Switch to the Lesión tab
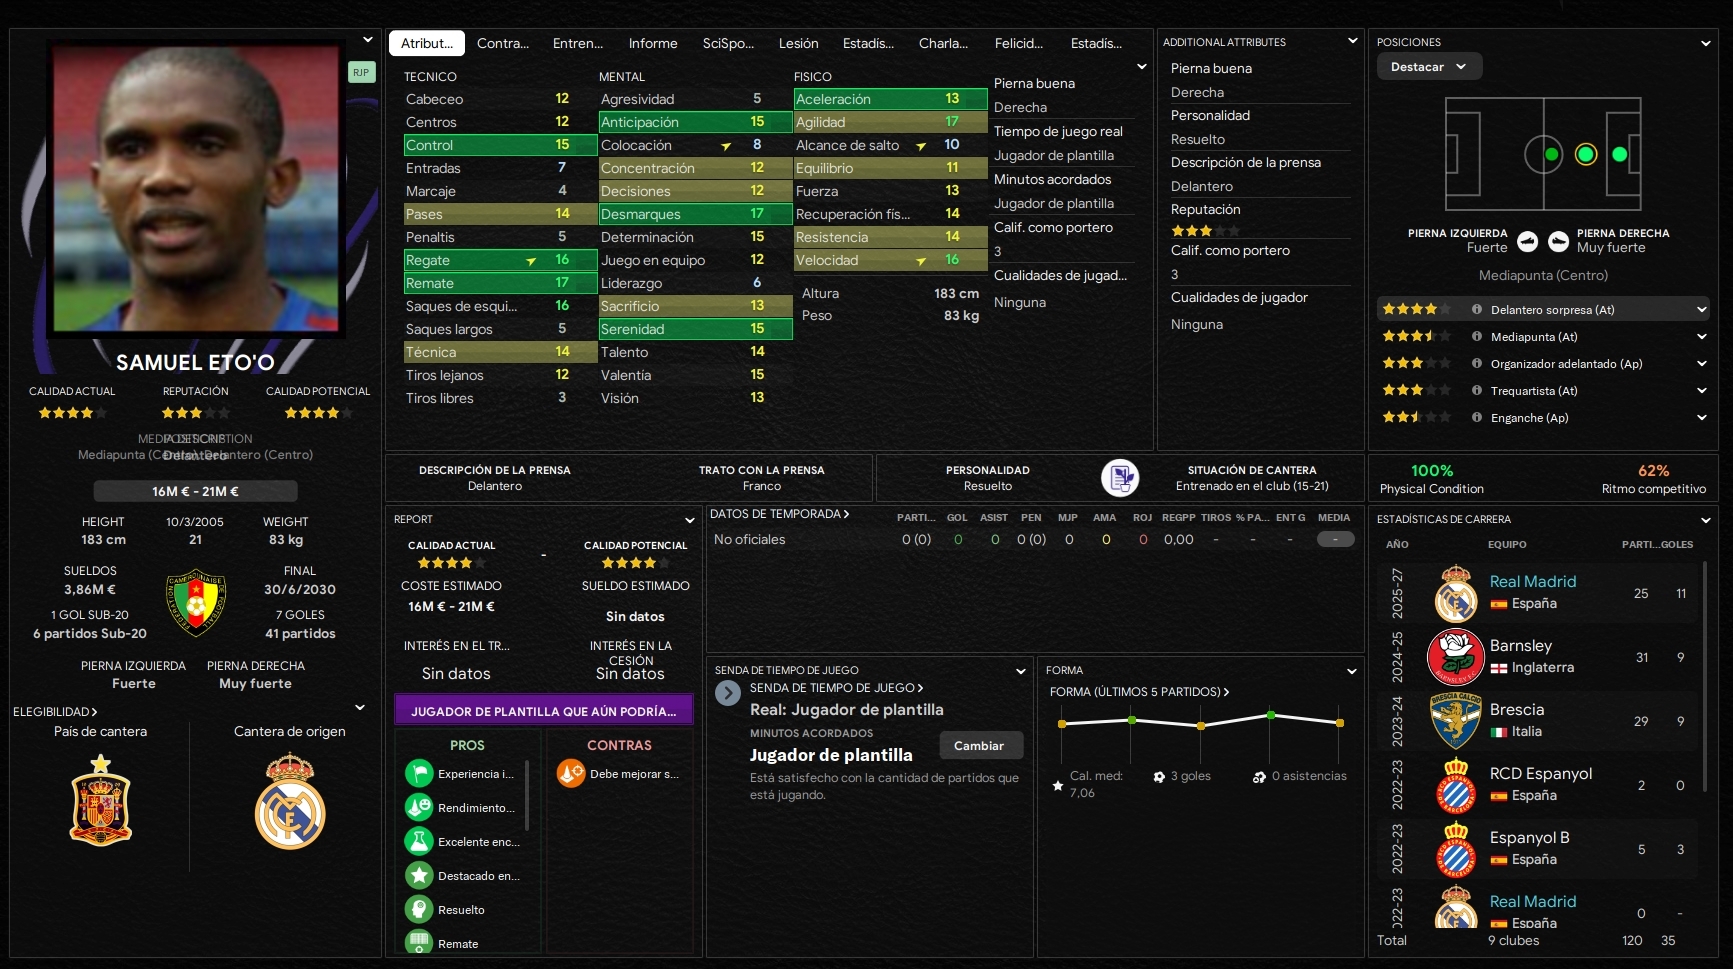The image size is (1733, 969). (799, 43)
